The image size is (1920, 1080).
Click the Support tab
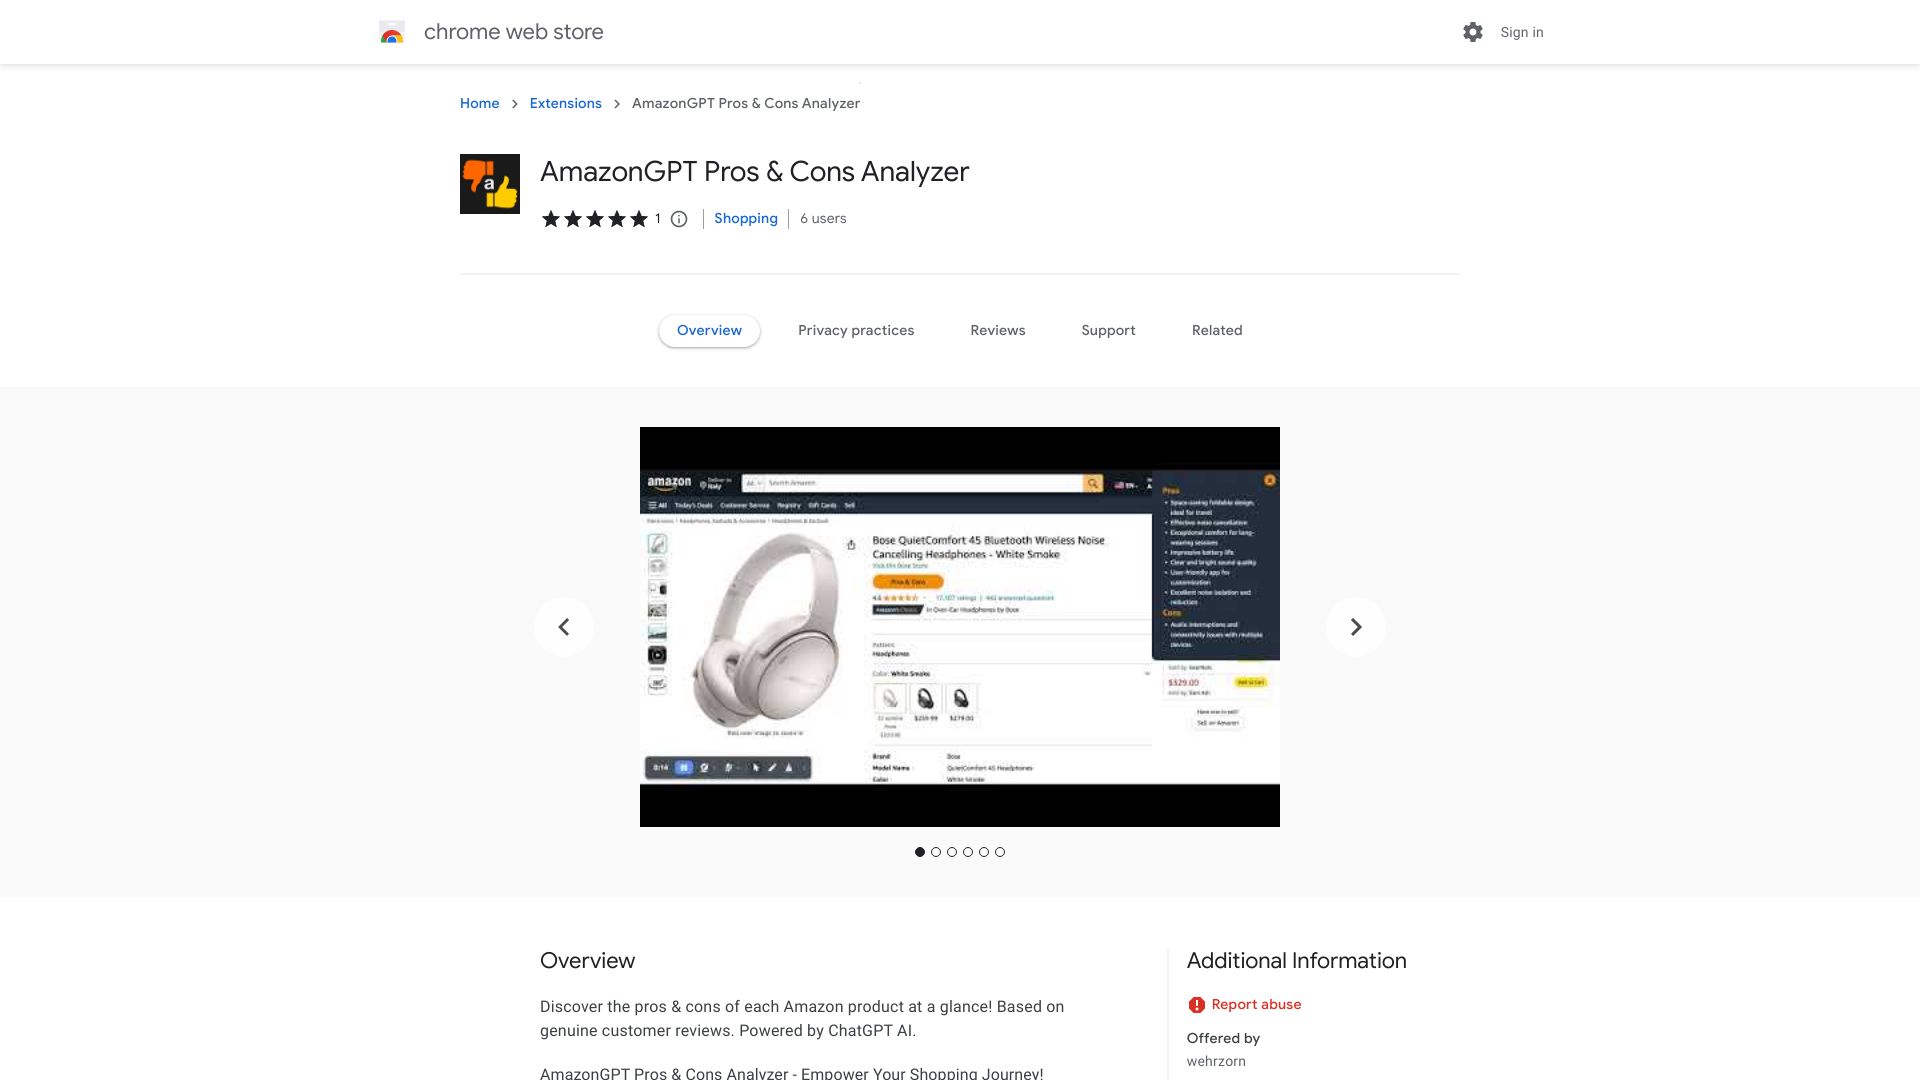pos(1108,330)
